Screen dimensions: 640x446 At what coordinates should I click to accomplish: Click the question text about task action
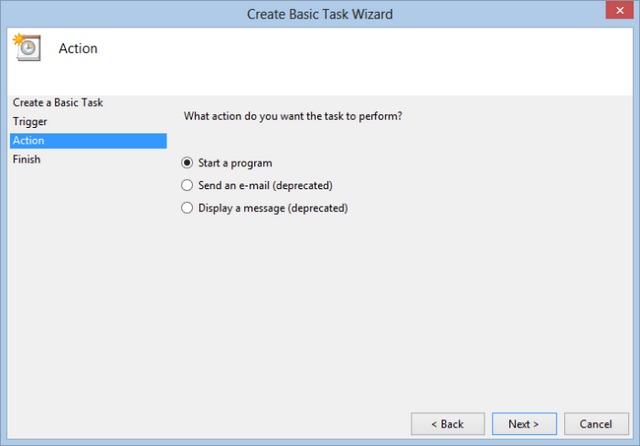click(x=293, y=116)
